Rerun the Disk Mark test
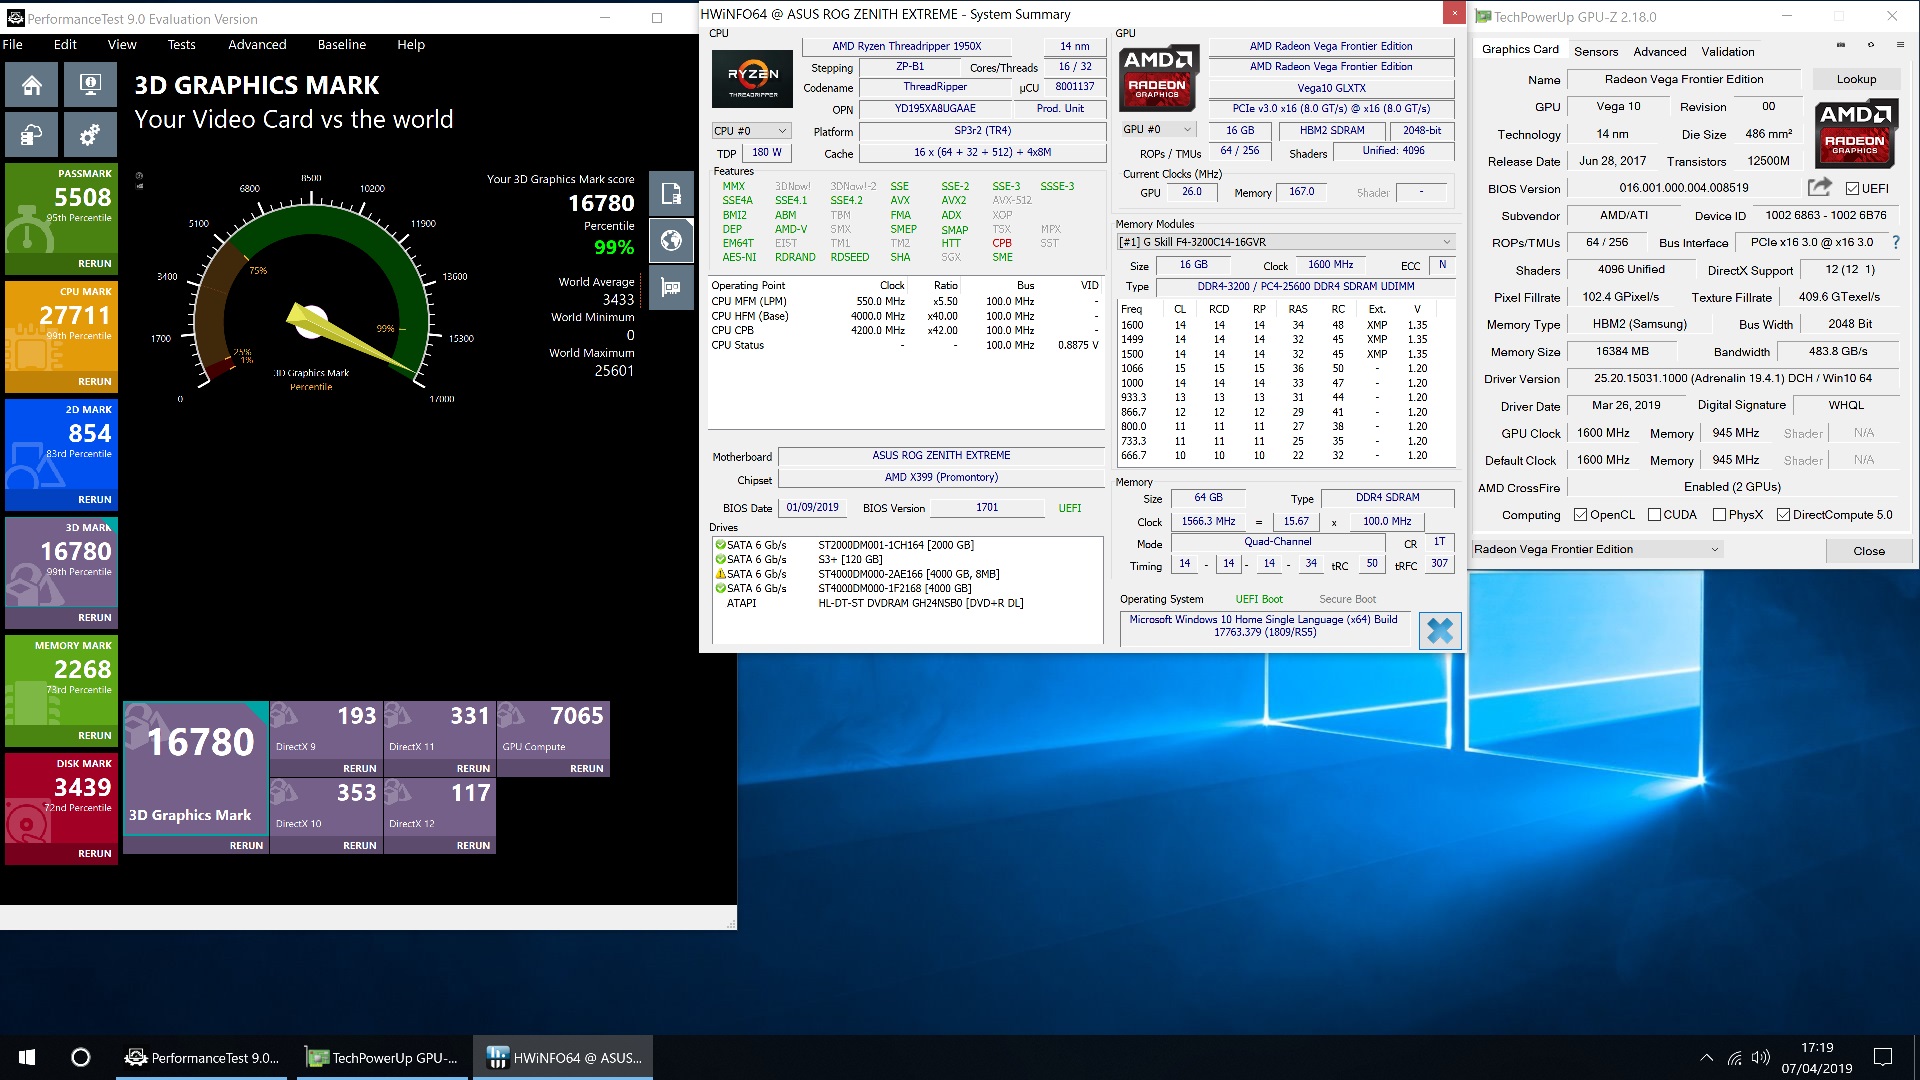 click(x=95, y=854)
